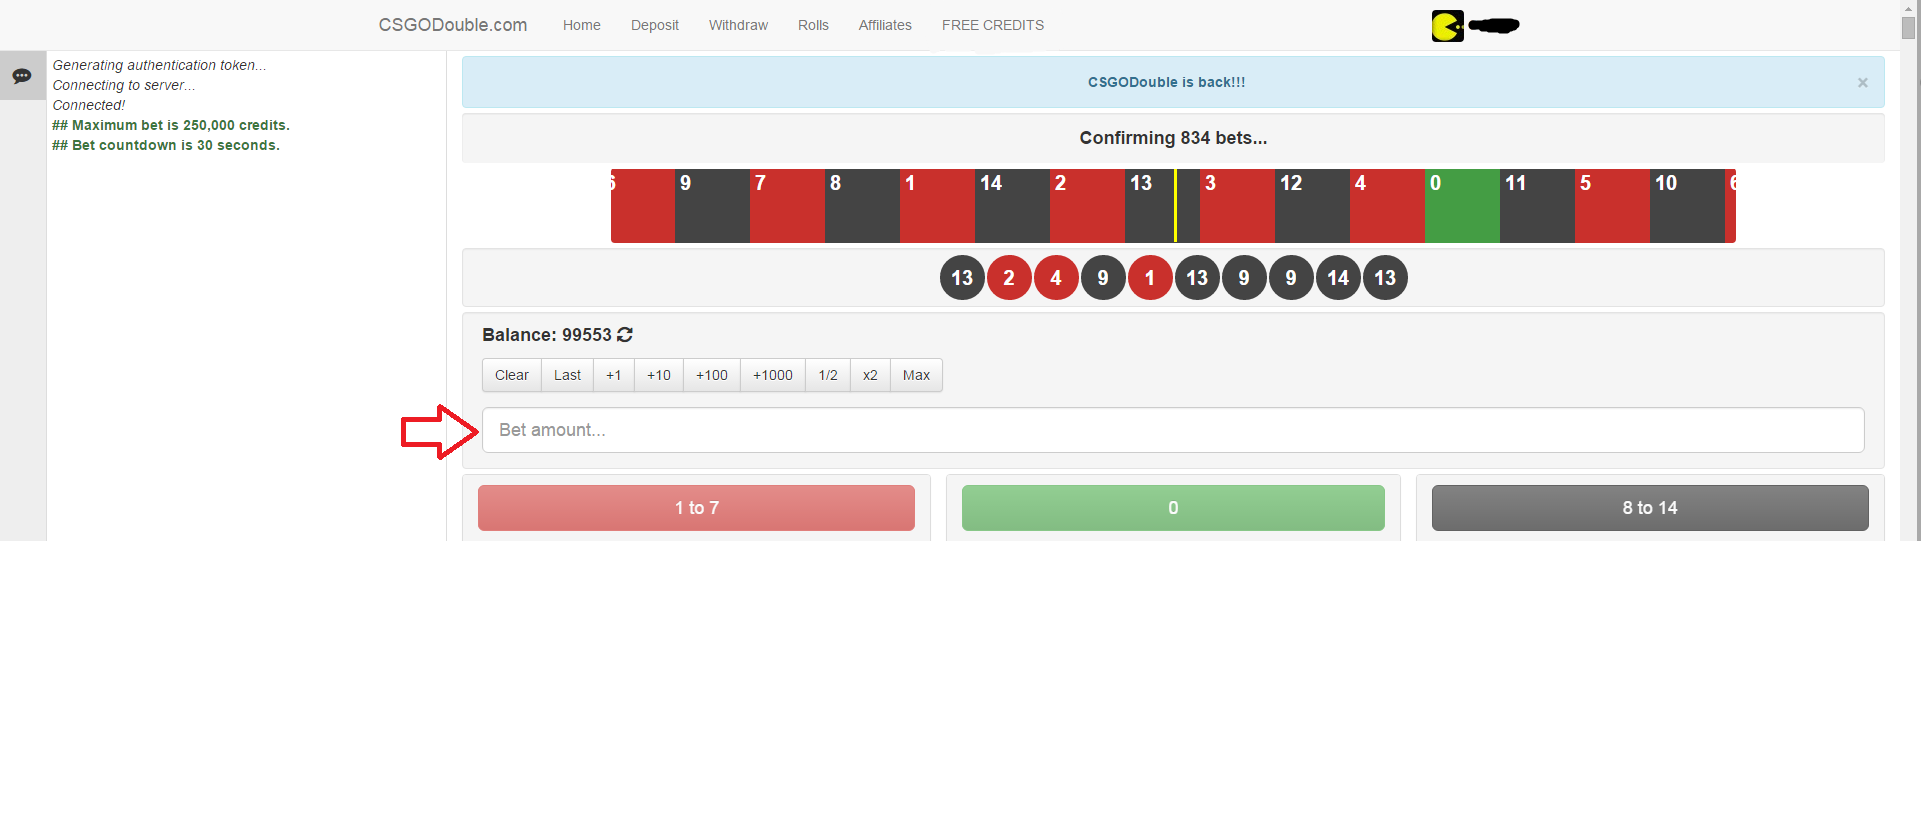Click the 'Connecting to server...' chat line

124,85
